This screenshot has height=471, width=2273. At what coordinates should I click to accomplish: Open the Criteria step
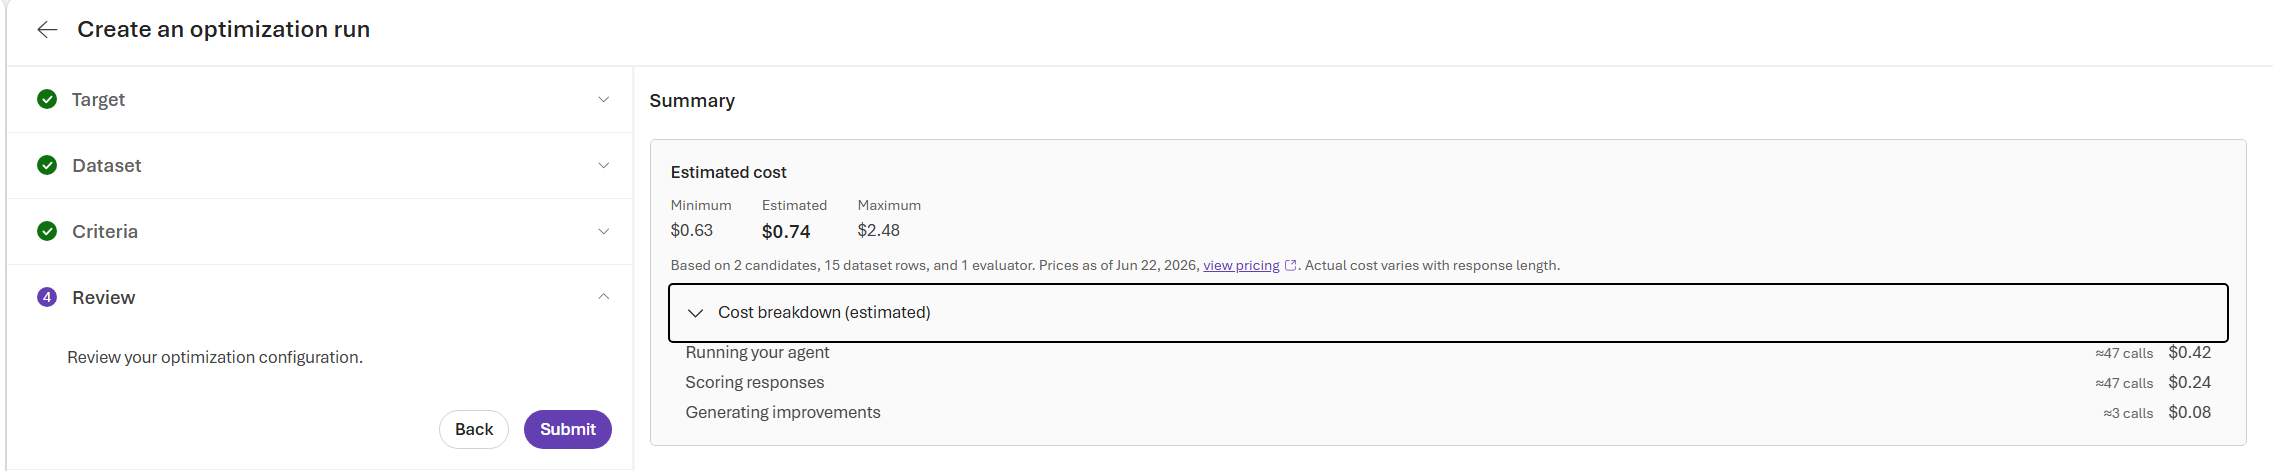(320, 231)
